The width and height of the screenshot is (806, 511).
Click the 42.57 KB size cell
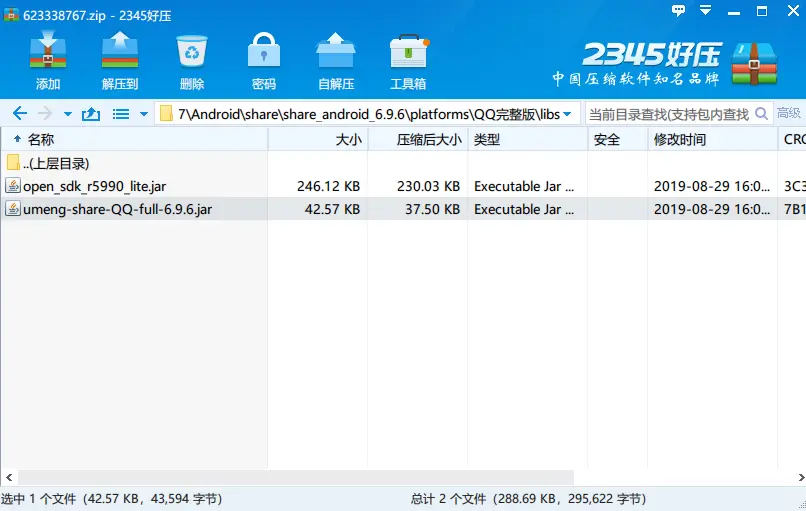point(332,209)
